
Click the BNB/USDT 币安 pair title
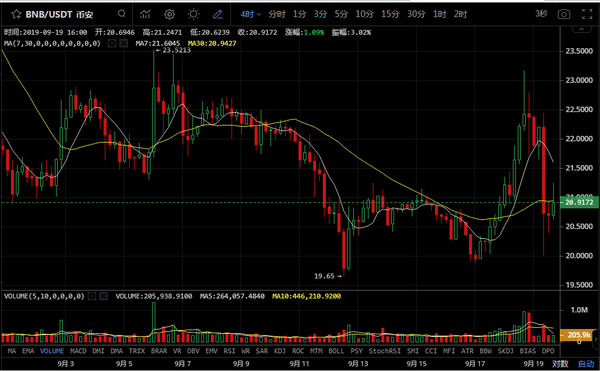coord(59,15)
